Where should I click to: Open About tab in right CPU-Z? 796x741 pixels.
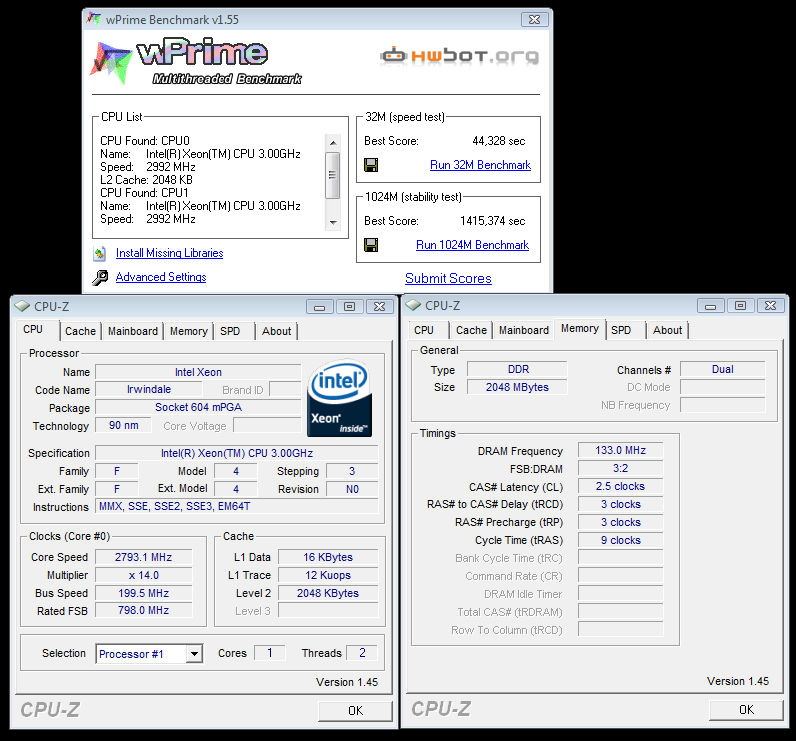coord(667,330)
